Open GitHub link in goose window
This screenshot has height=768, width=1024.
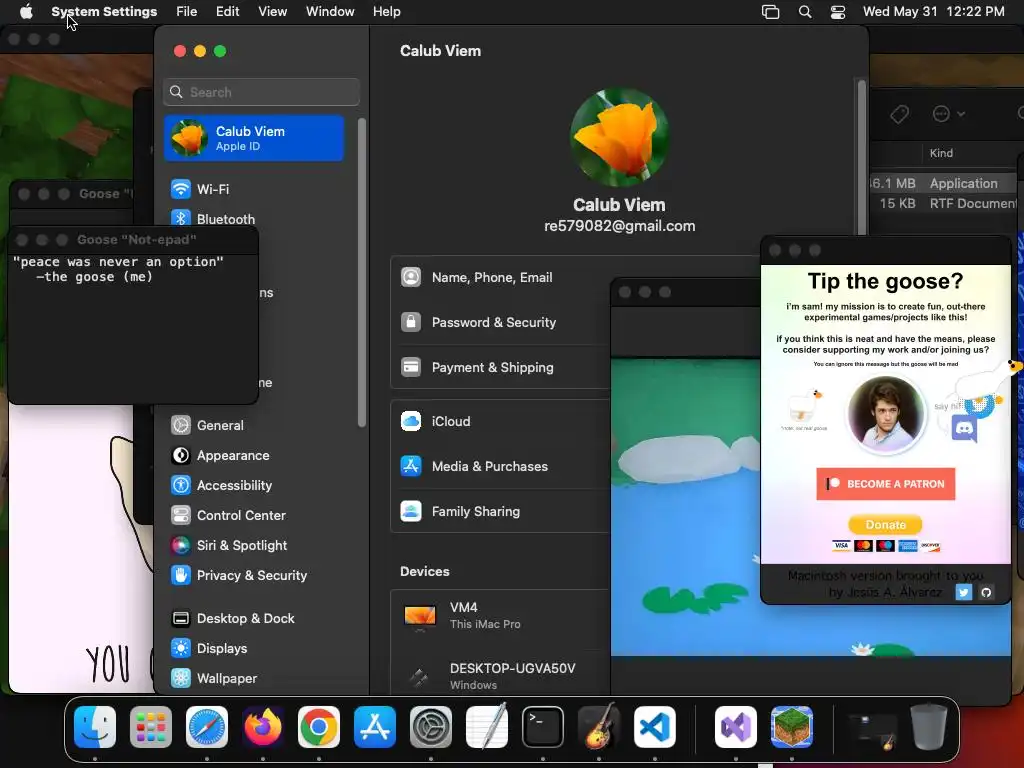coord(986,592)
